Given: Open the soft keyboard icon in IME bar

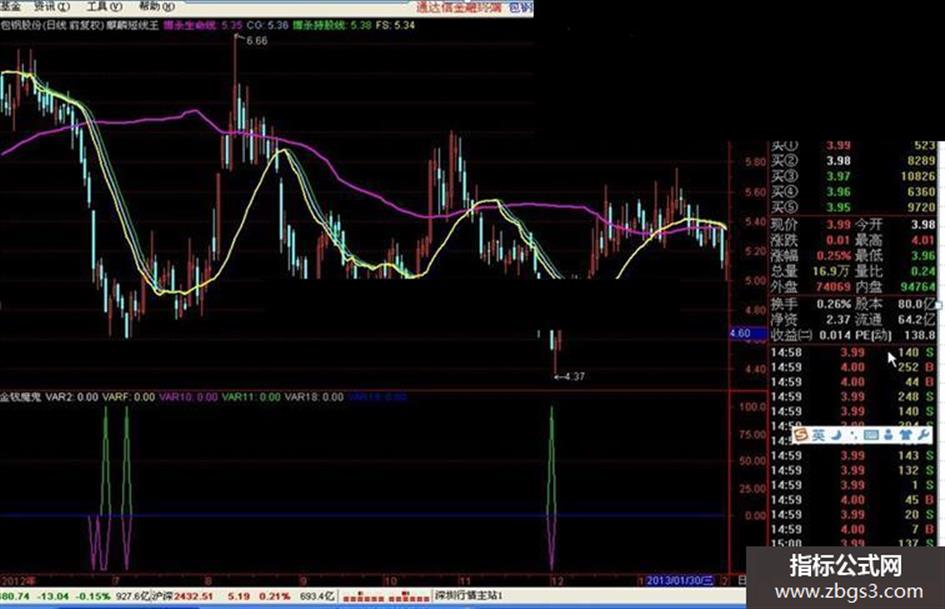Looking at the screenshot, I should pyautogui.click(x=870, y=435).
